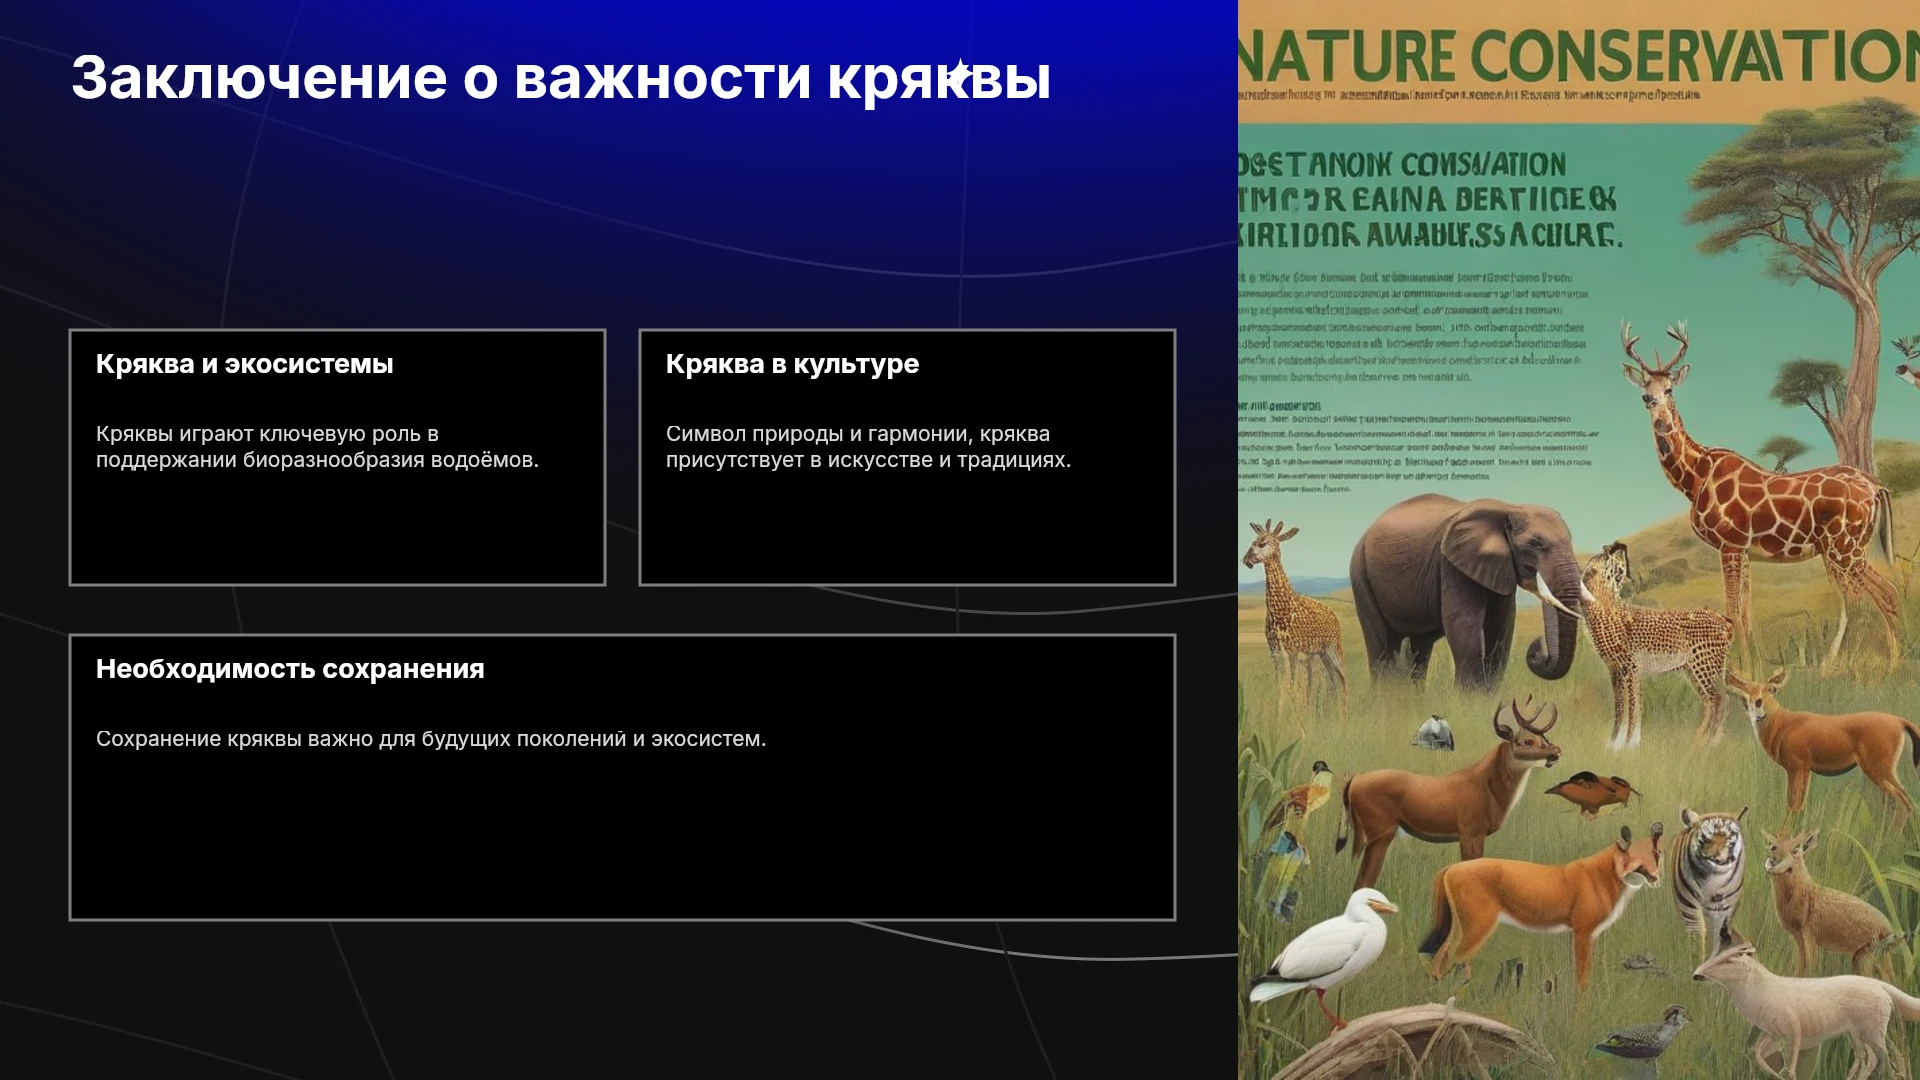The height and width of the screenshot is (1080, 1920).
Task: Click the star sparkle icon in the title
Action: click(959, 74)
